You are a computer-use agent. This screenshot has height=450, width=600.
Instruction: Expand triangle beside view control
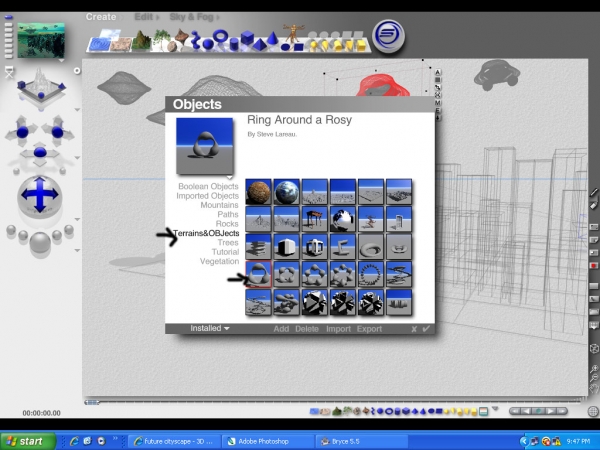pyautogui.click(x=77, y=110)
